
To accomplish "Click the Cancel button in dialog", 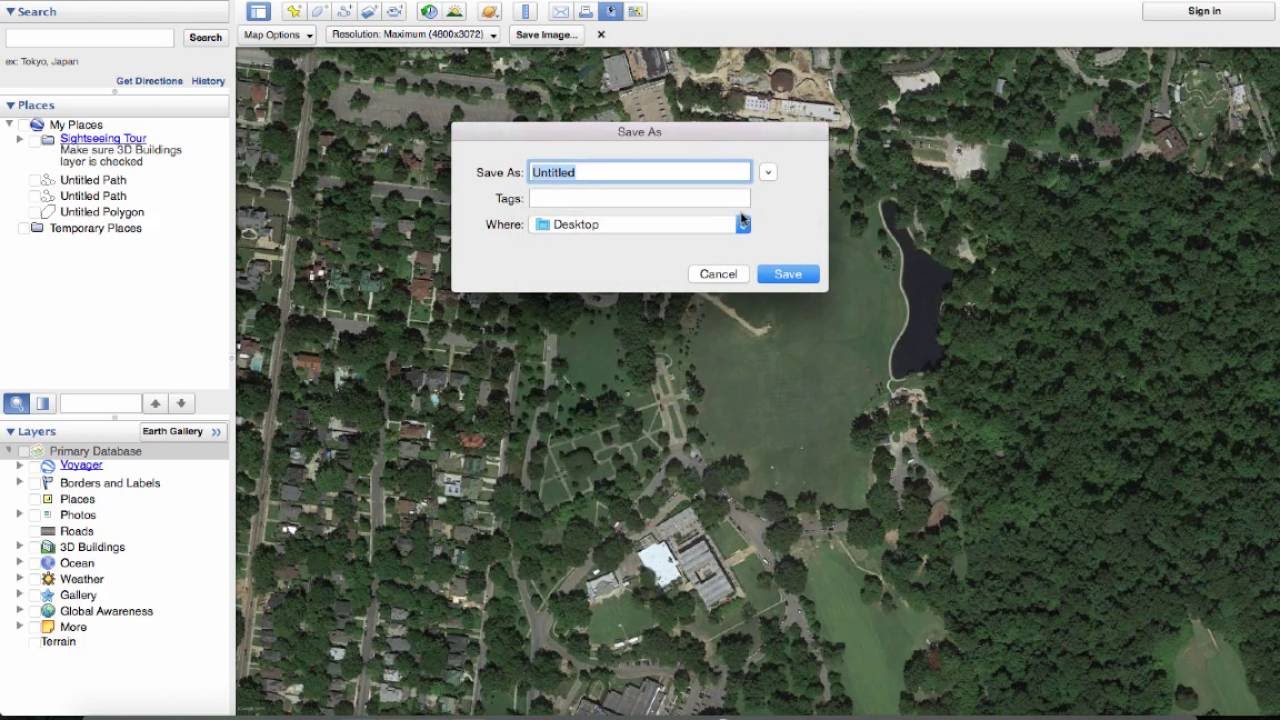I will click(x=718, y=274).
